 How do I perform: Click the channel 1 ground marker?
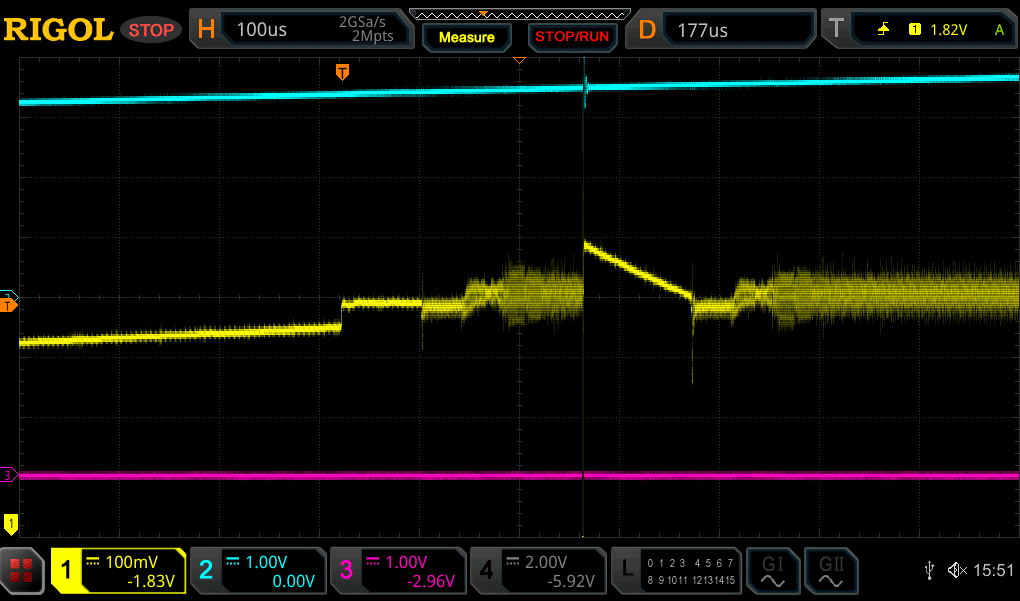(11, 522)
